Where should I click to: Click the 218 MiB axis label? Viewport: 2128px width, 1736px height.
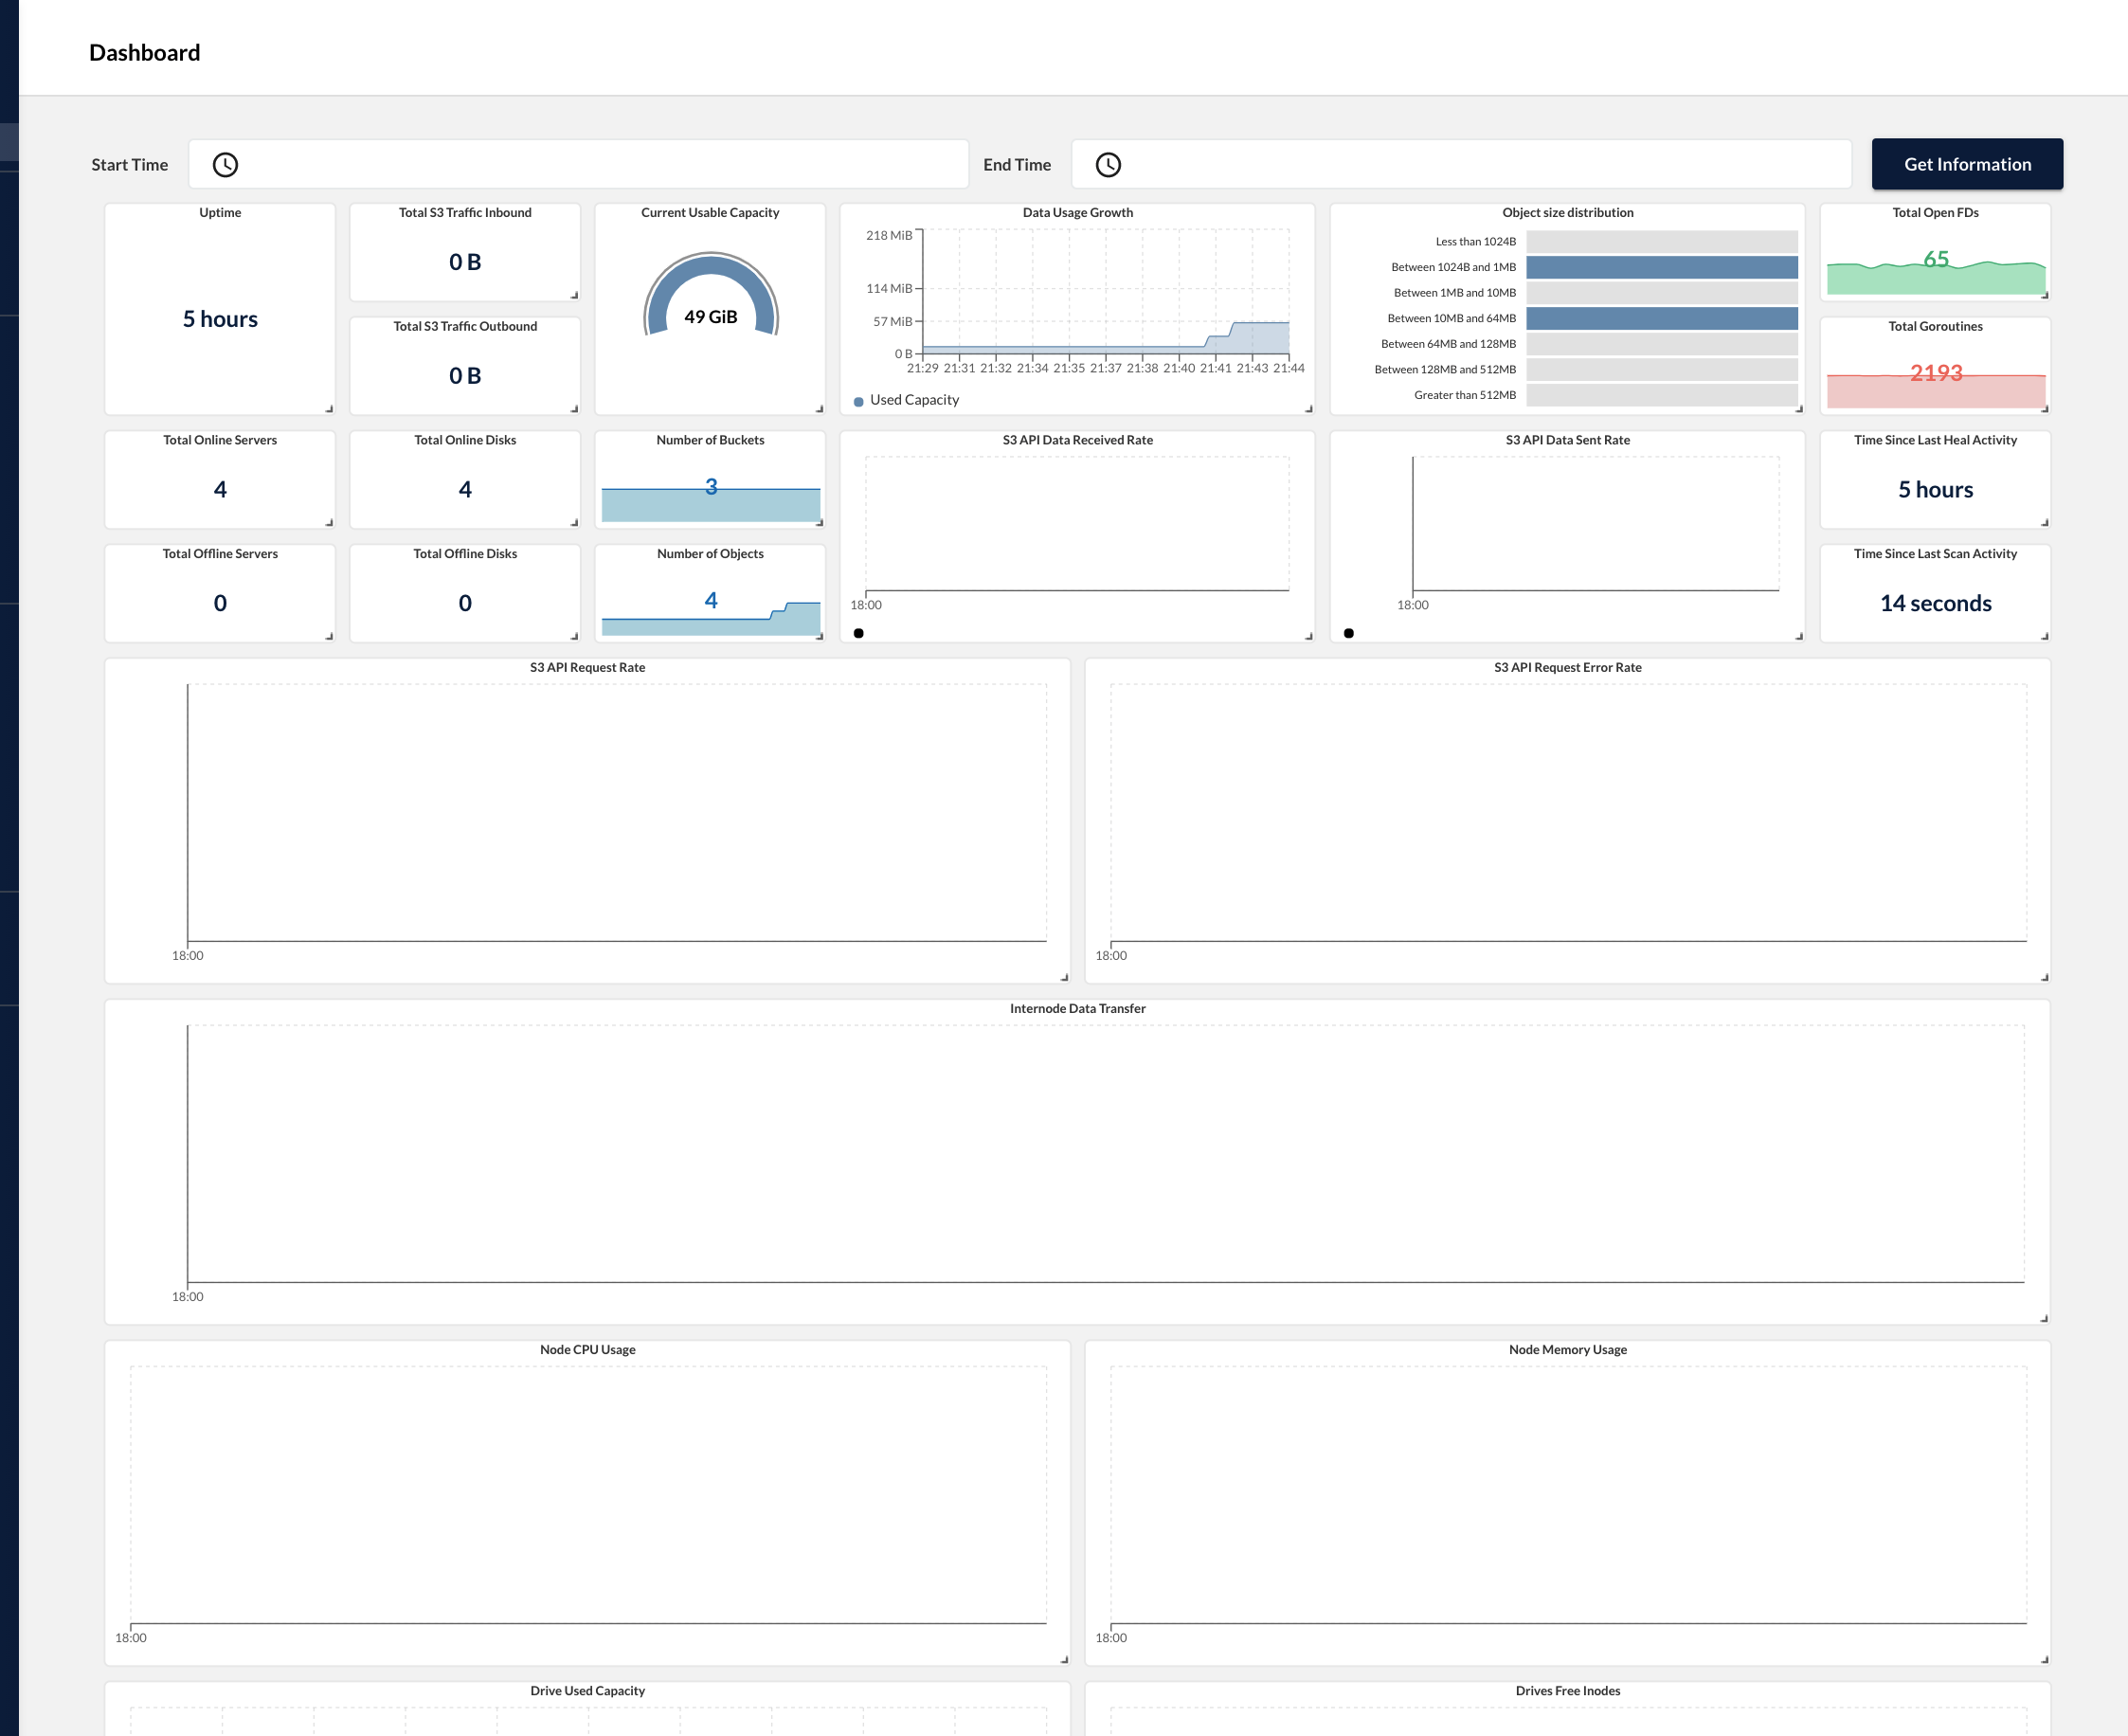point(889,236)
